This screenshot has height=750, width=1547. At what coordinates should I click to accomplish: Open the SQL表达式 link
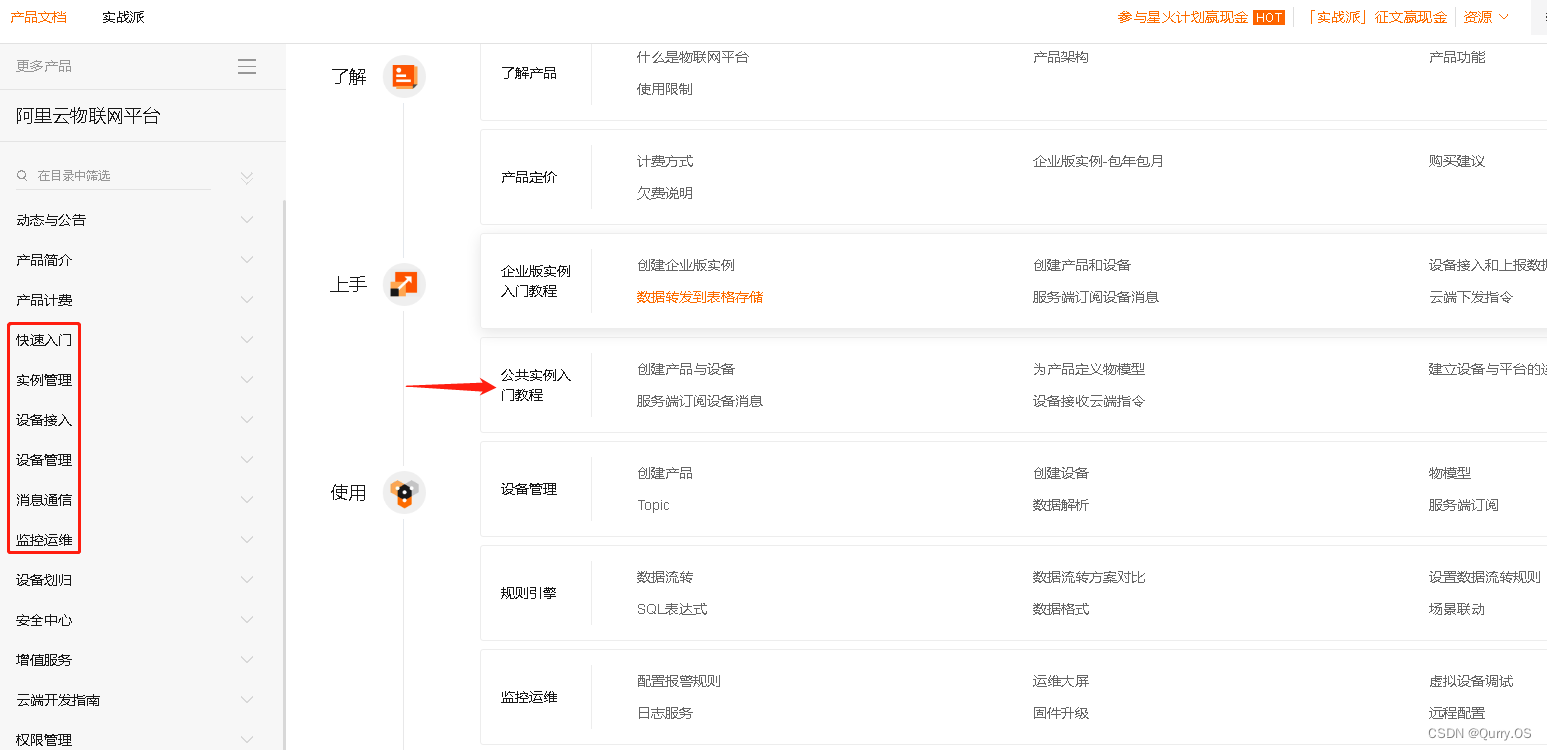[x=672, y=609]
